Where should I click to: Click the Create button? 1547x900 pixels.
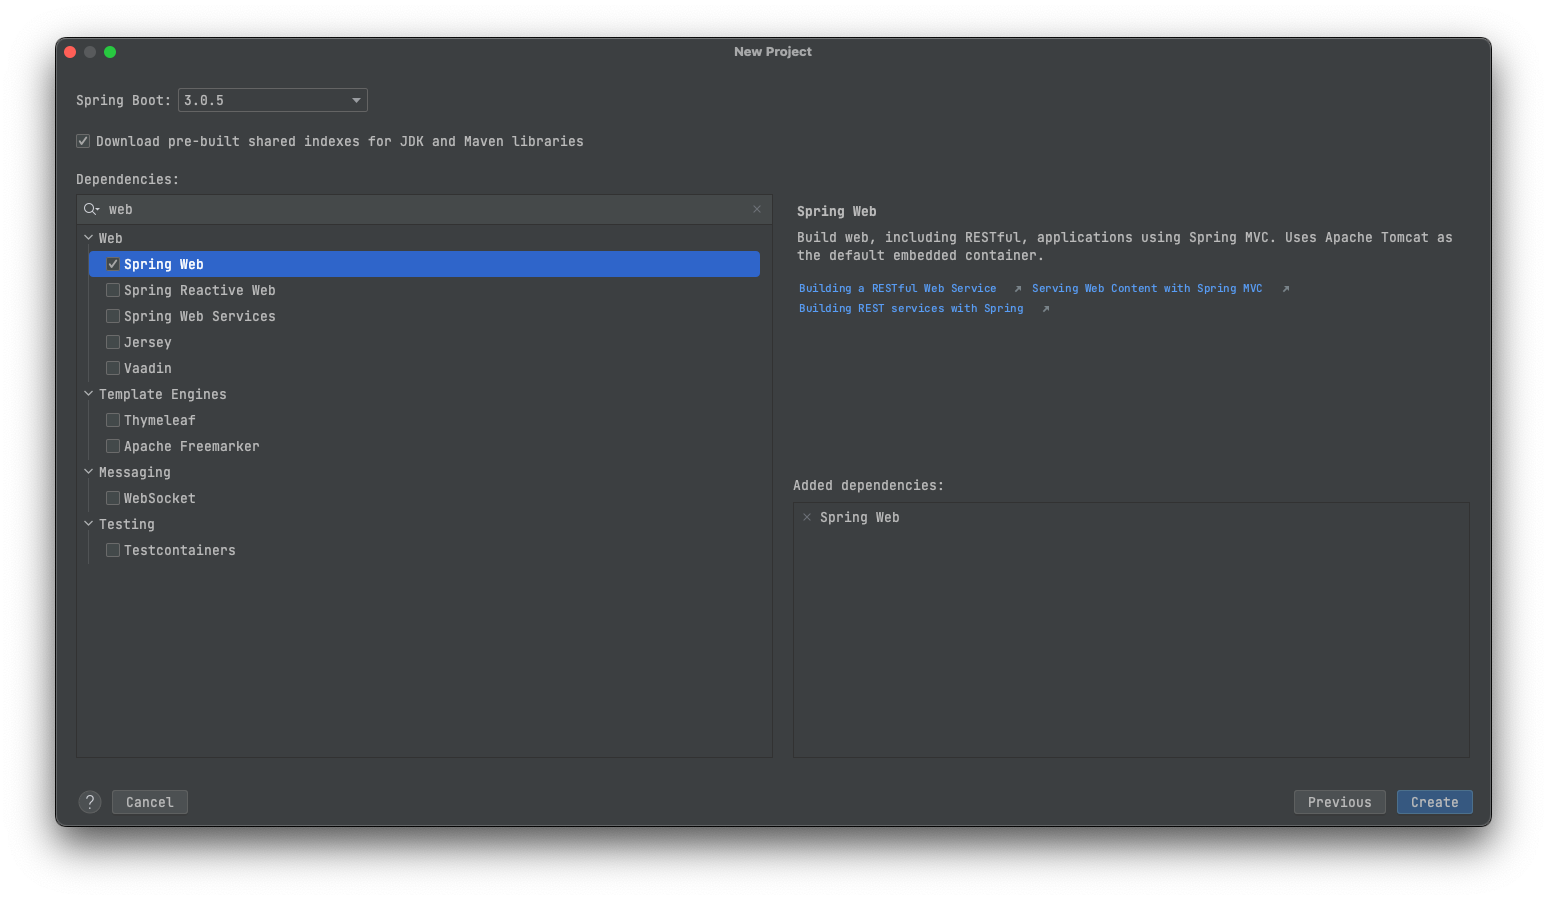[1435, 802]
